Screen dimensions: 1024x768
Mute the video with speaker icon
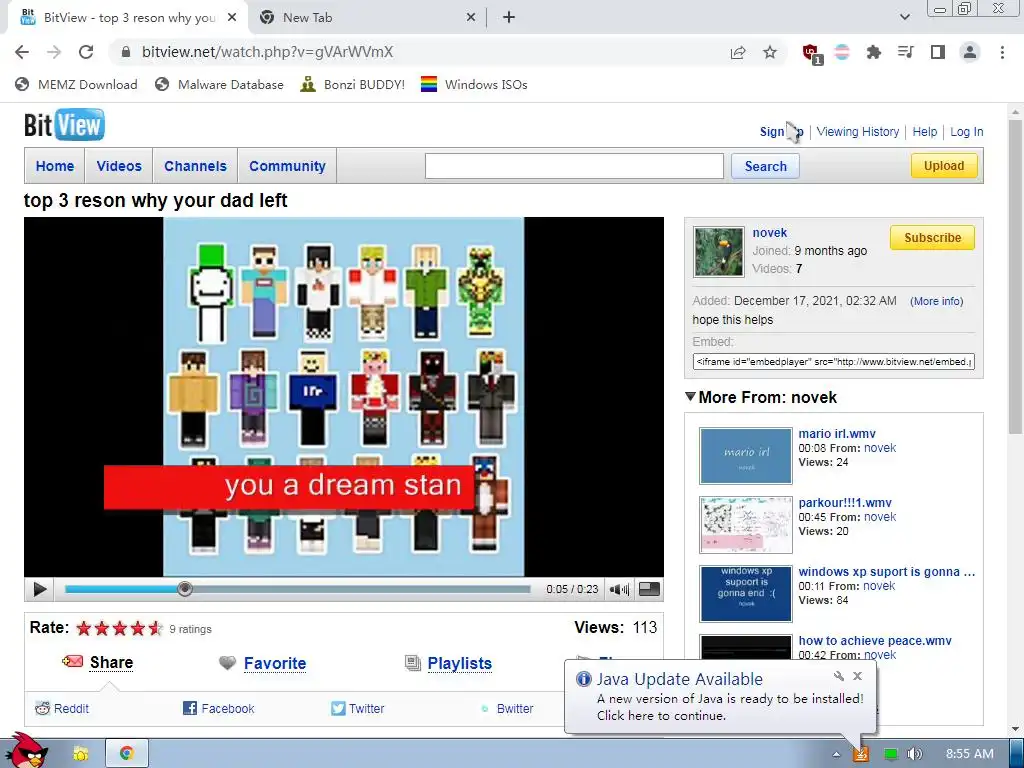tap(618, 589)
